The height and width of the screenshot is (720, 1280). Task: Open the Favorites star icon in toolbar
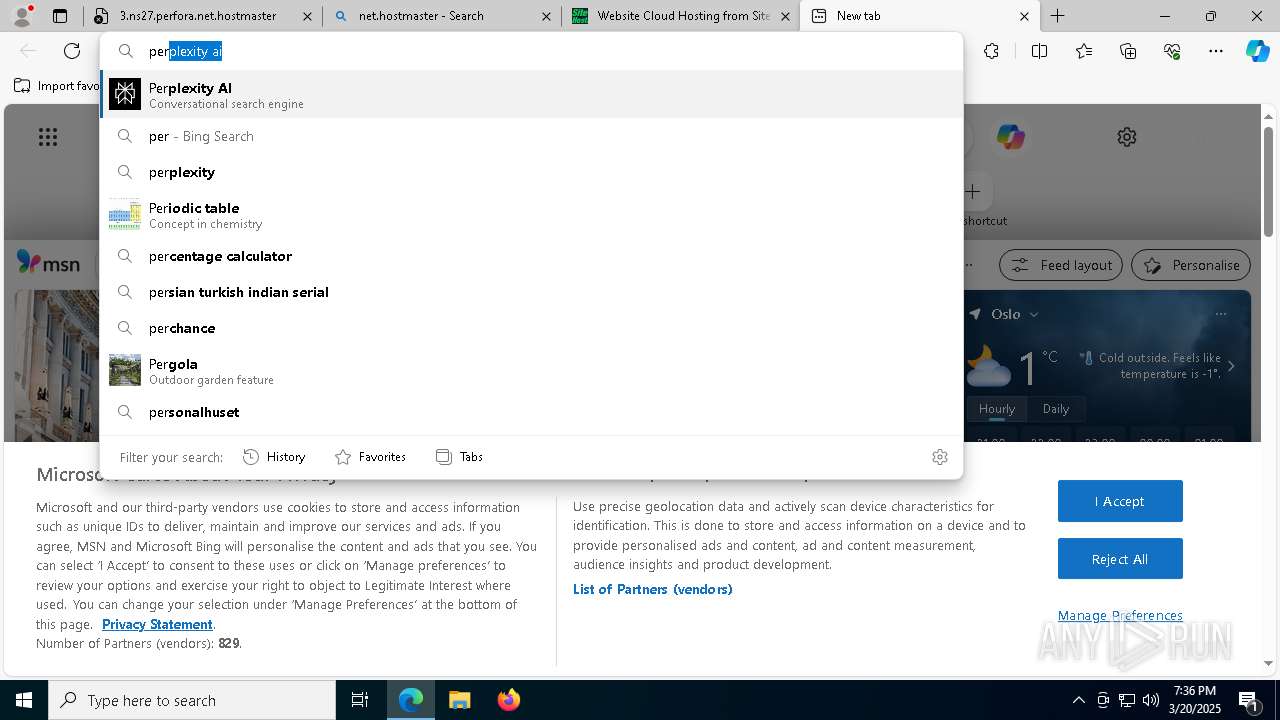(x=1084, y=51)
